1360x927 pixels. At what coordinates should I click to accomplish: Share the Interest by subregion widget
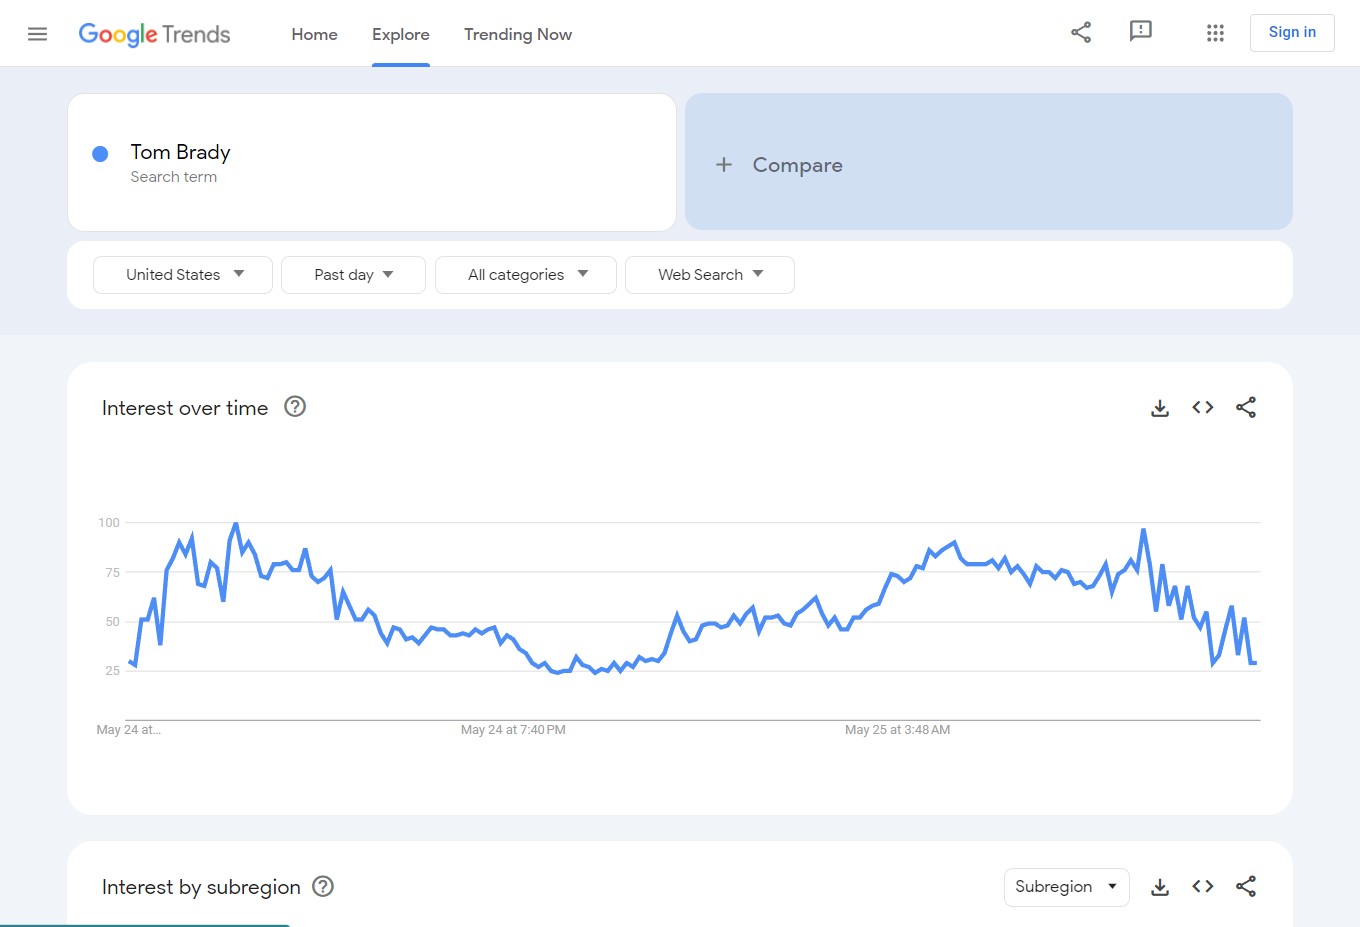tap(1246, 886)
